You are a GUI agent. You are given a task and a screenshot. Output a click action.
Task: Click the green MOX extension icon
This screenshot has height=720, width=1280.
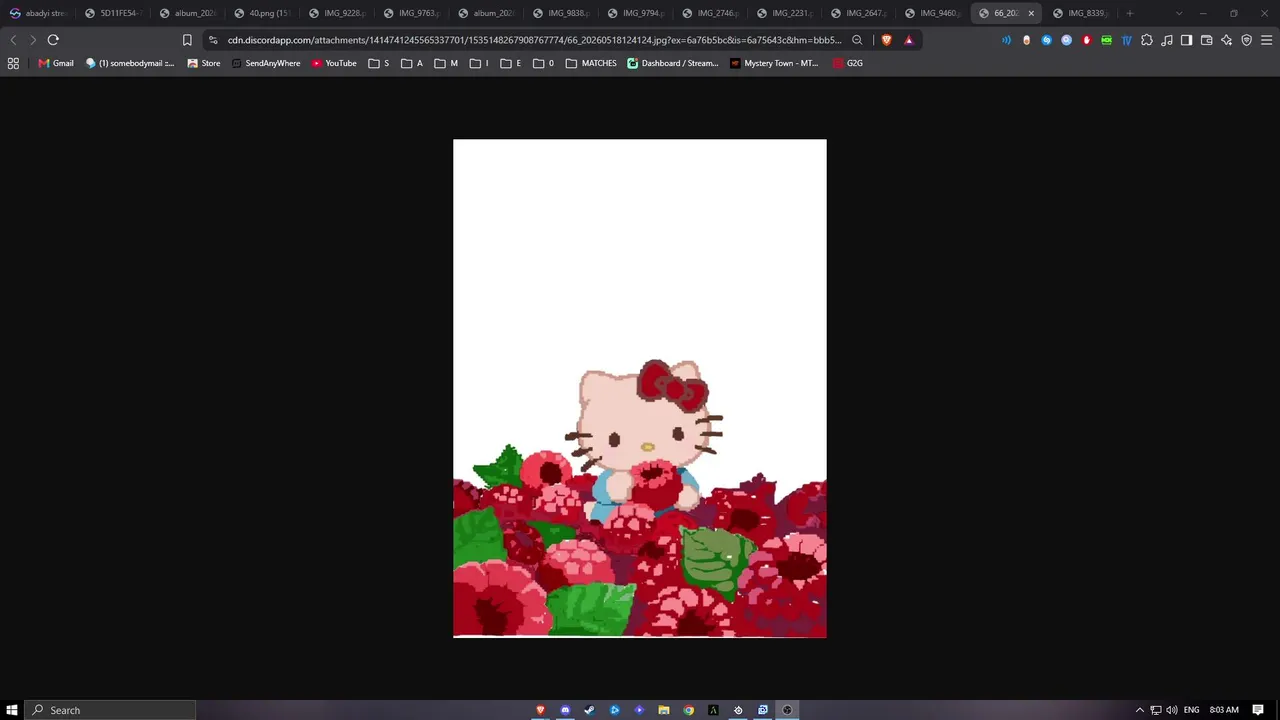[1106, 40]
